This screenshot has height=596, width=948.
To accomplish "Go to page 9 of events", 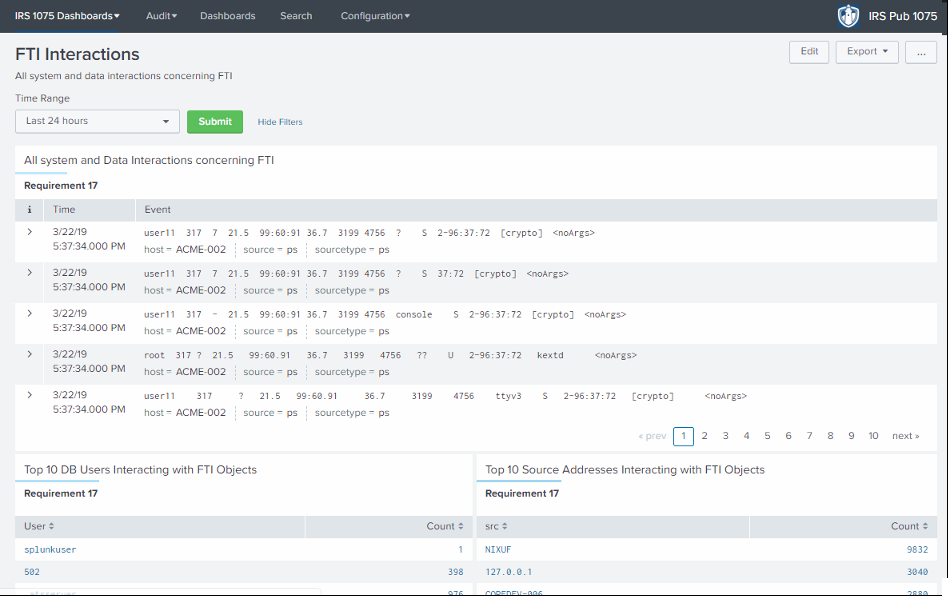I will (x=851, y=436).
